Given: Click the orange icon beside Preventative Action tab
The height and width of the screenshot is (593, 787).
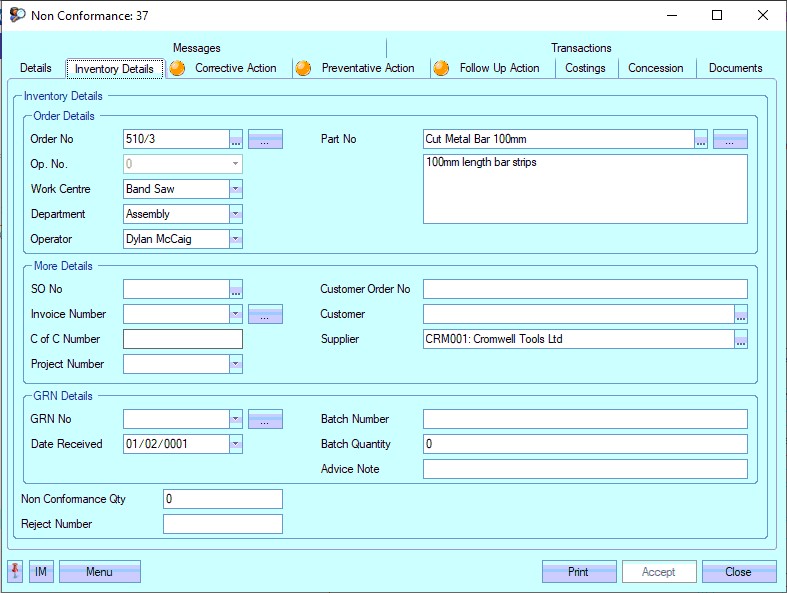Looking at the screenshot, I should click(x=303, y=68).
